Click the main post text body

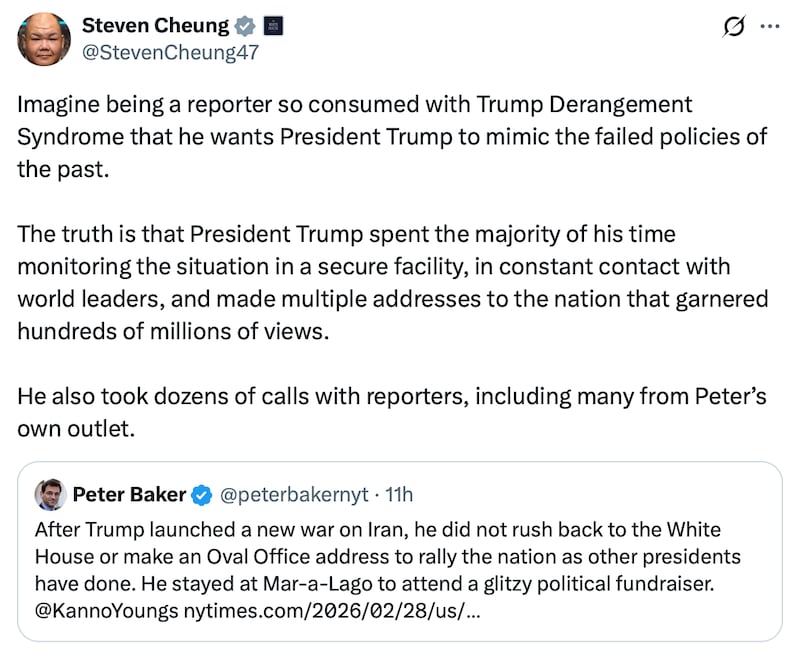pos(392,267)
